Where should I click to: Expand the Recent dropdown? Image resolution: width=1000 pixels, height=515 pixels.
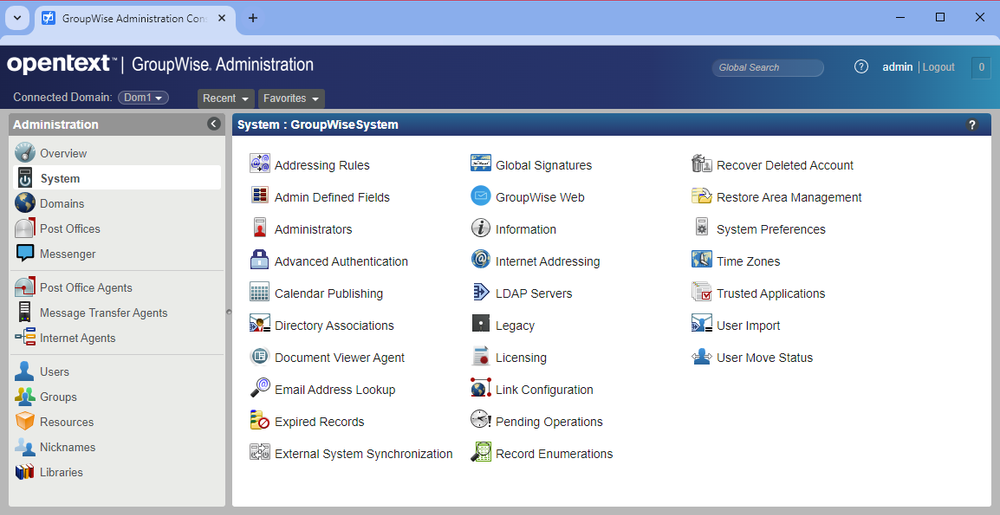(x=226, y=98)
